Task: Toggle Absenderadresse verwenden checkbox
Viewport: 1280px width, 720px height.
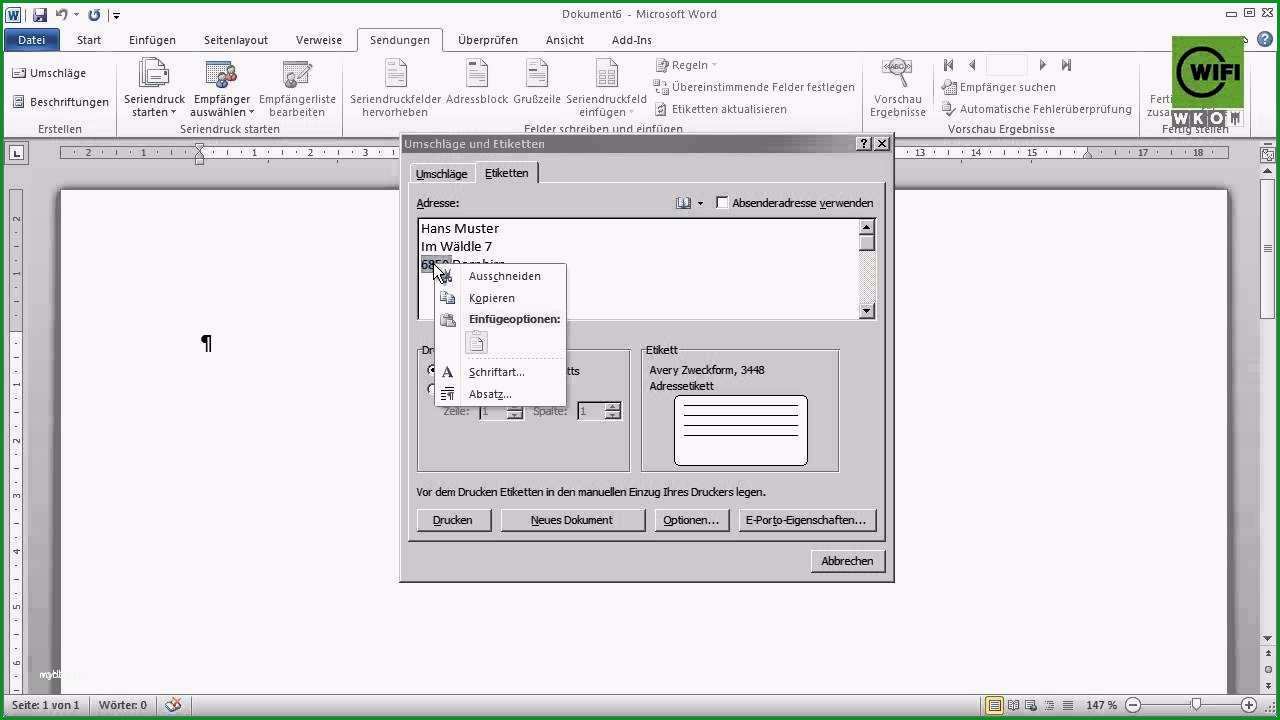Action: pos(722,203)
